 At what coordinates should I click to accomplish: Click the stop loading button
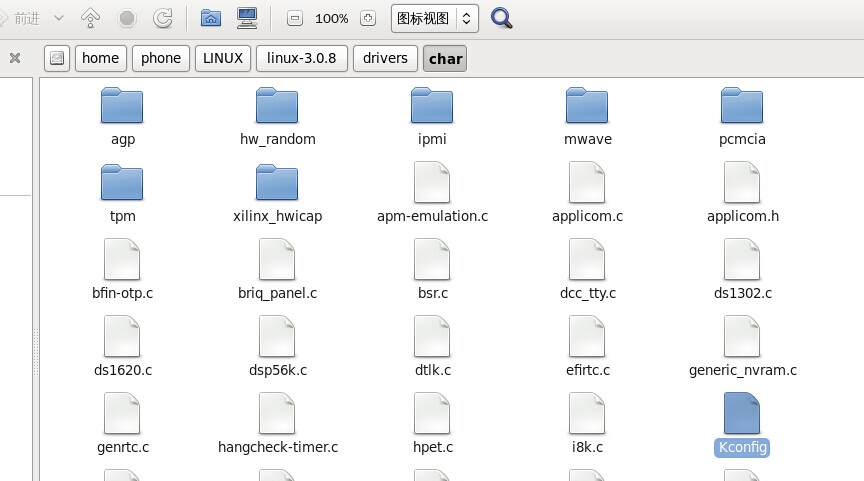(127, 18)
